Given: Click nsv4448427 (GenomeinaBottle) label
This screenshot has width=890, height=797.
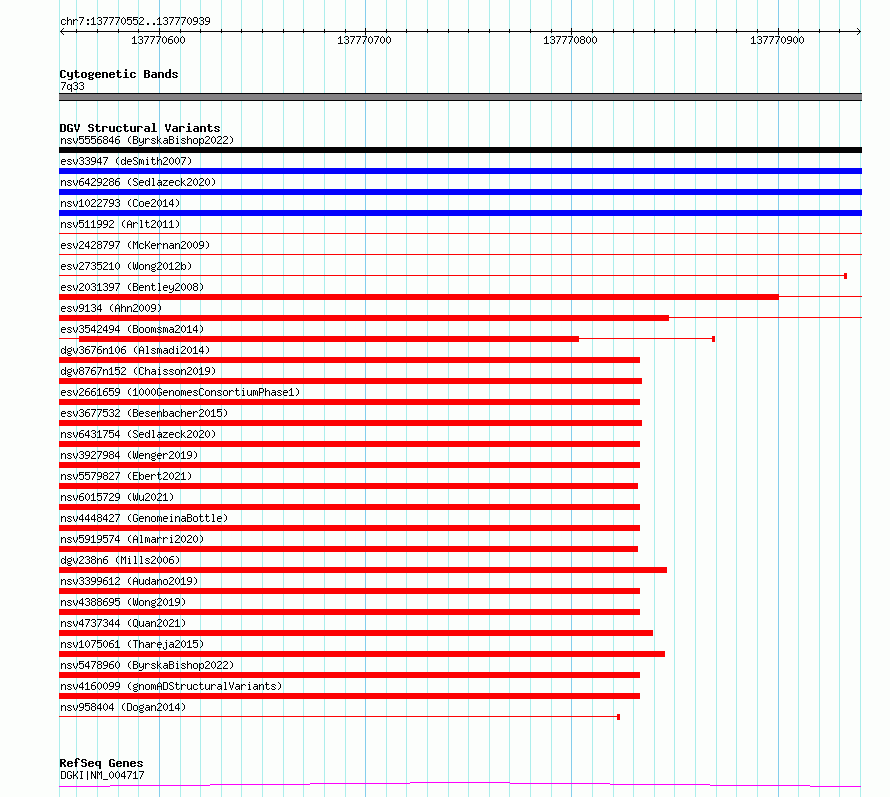Looking at the screenshot, I should [144, 518].
